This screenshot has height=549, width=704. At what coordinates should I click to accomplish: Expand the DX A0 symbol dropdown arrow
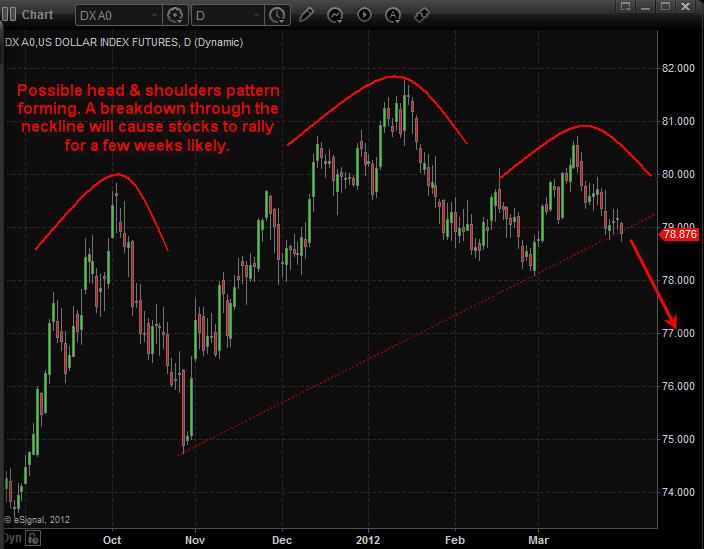154,16
